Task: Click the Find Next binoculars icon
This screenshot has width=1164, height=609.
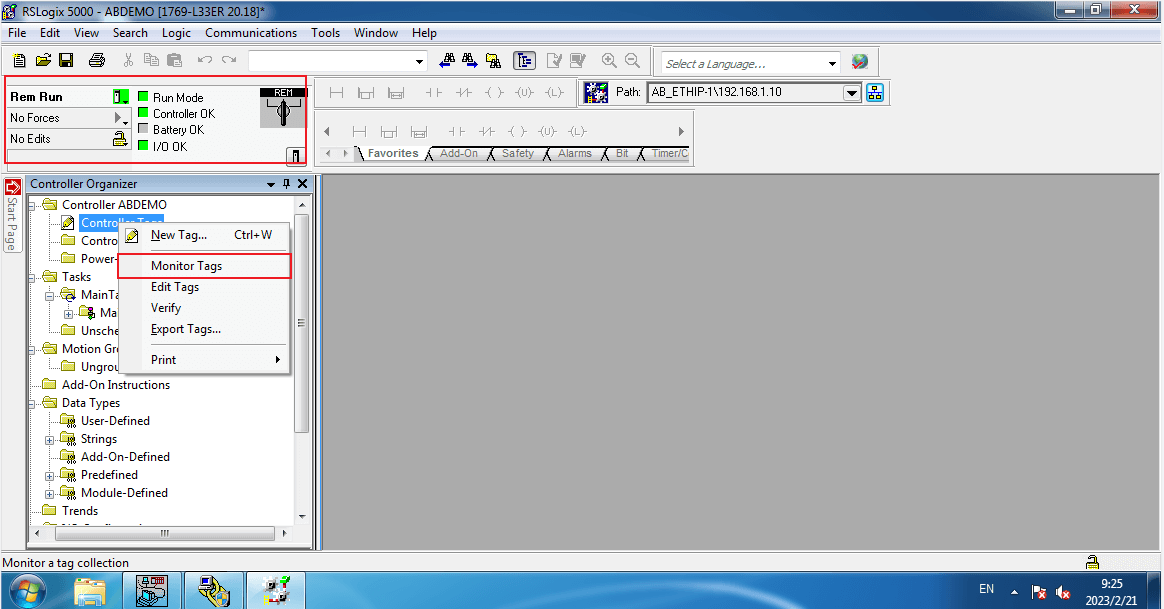Action: tap(469, 61)
